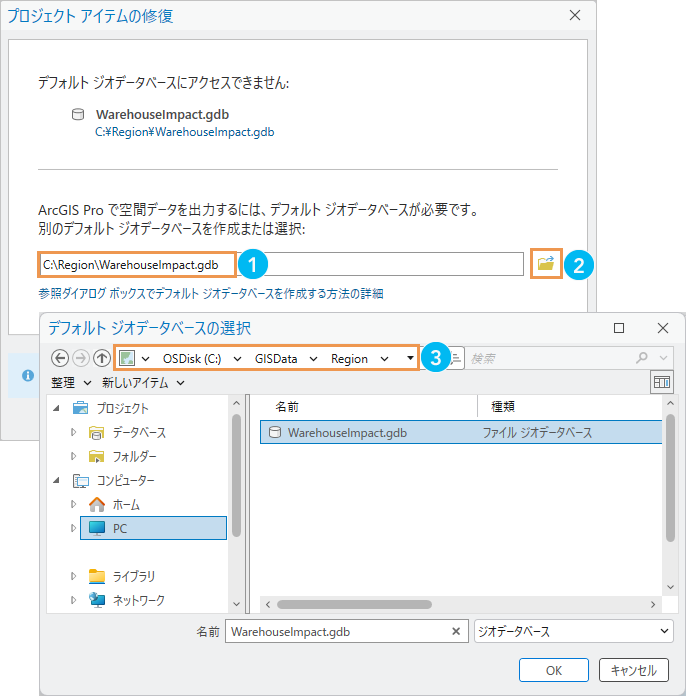Expand the データベース tree node
The height and width of the screenshot is (696, 686).
pos(73,432)
